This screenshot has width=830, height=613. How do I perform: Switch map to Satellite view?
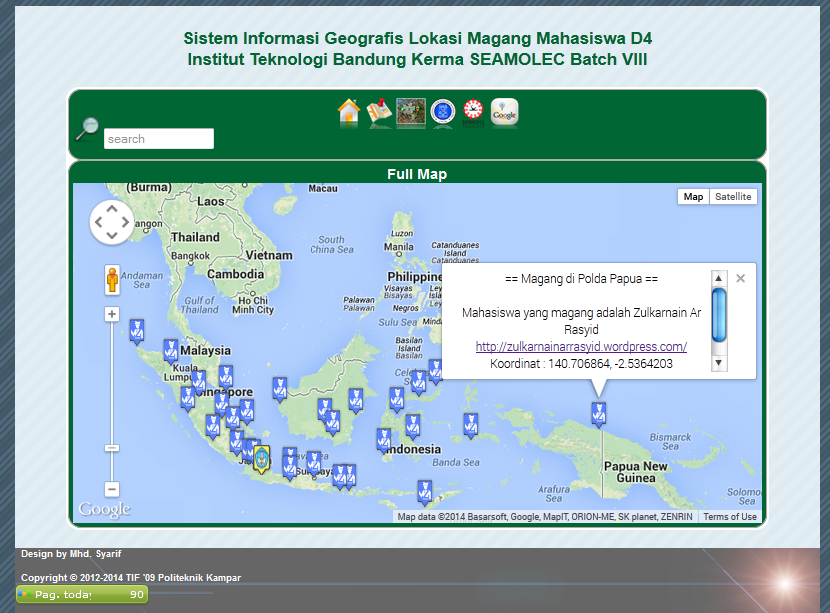pyautogui.click(x=733, y=197)
